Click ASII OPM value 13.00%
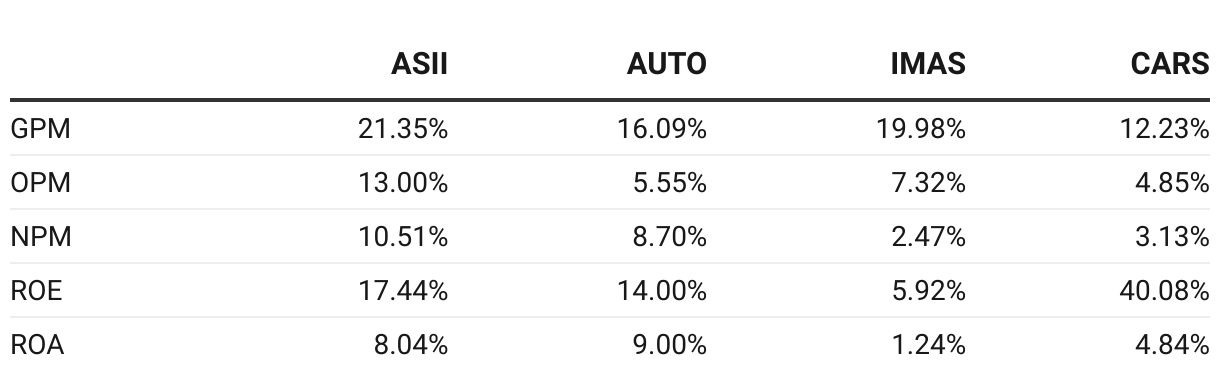The height and width of the screenshot is (380, 1220). pyautogui.click(x=403, y=183)
